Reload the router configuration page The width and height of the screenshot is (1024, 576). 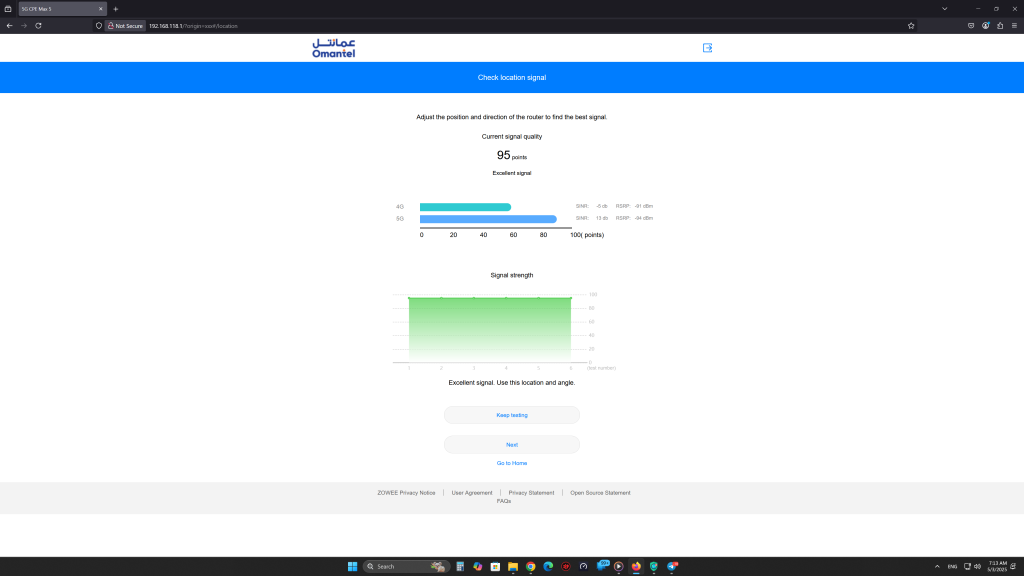pos(38,26)
